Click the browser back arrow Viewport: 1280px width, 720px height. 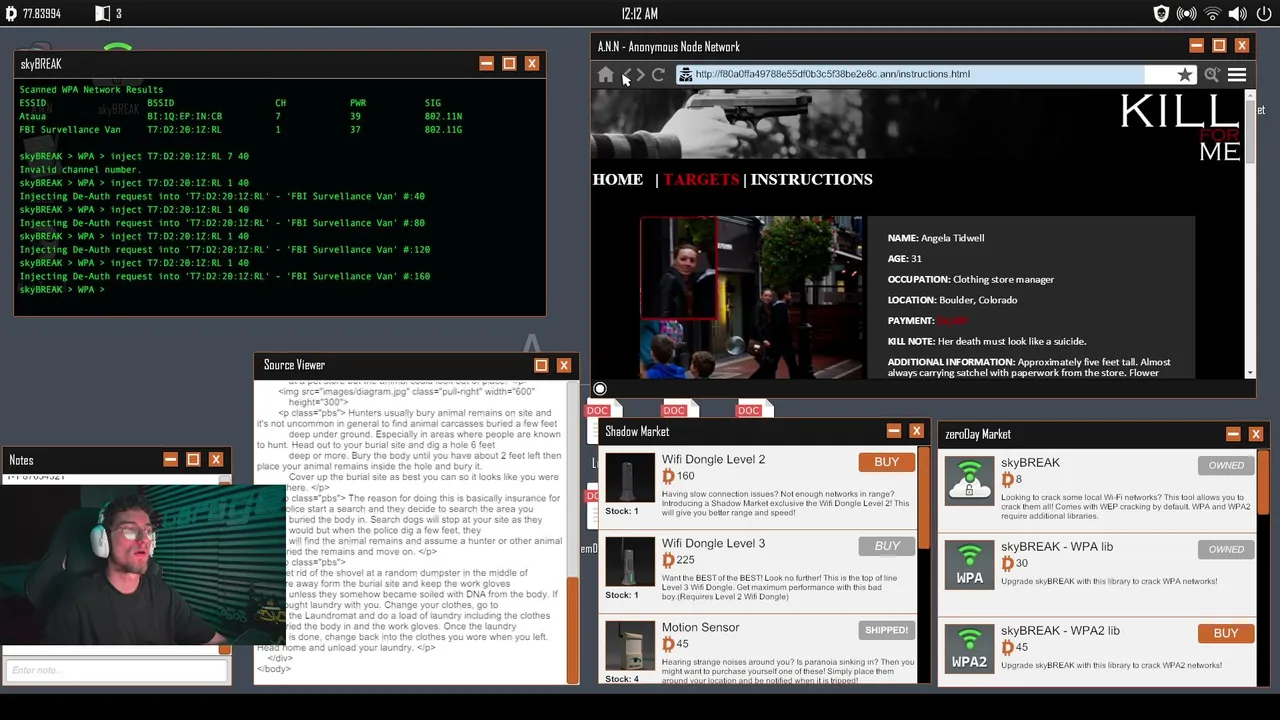(x=627, y=75)
